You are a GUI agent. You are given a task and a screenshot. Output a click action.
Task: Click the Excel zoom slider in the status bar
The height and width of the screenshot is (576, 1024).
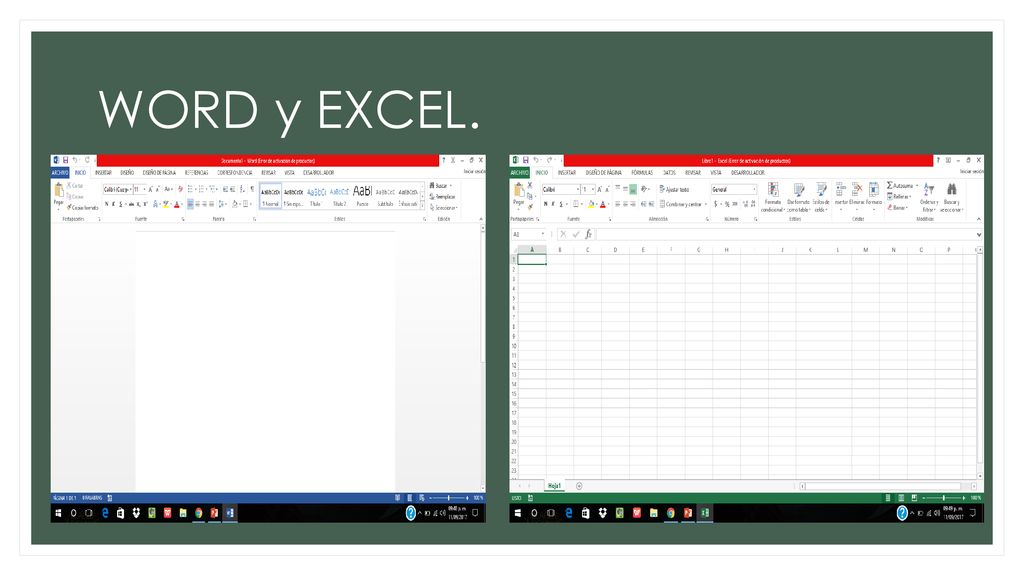944,498
